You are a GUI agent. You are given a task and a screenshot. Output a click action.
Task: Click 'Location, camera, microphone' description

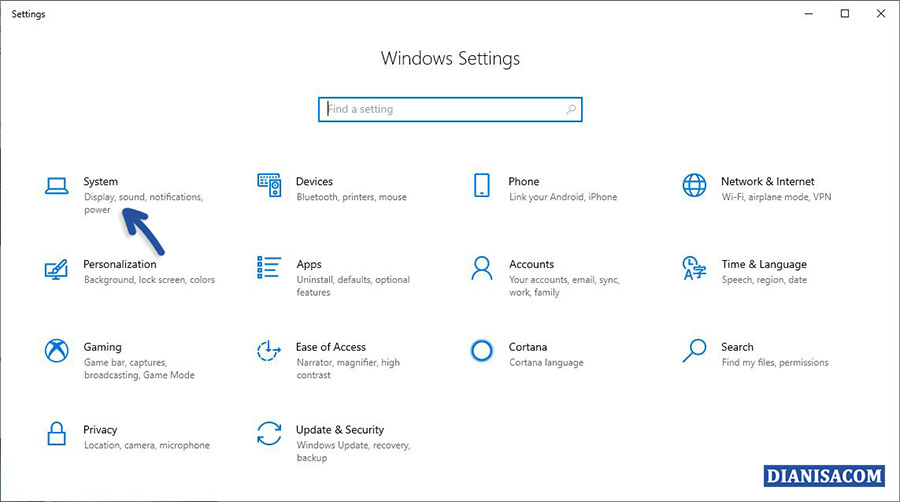147,445
